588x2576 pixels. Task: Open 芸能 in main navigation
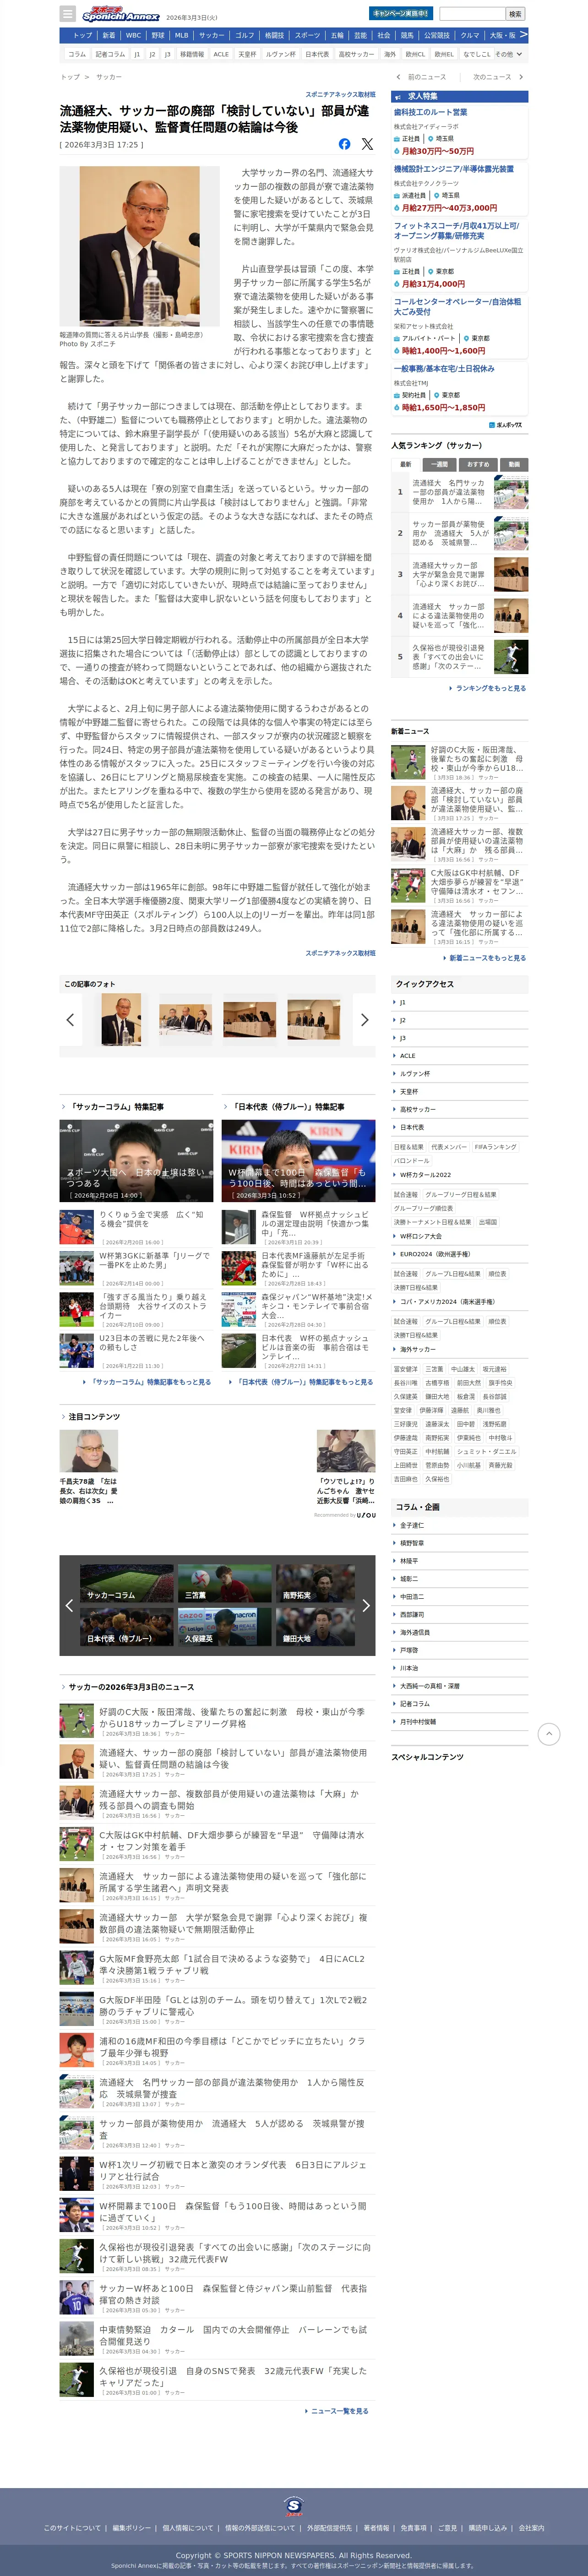pos(361,35)
